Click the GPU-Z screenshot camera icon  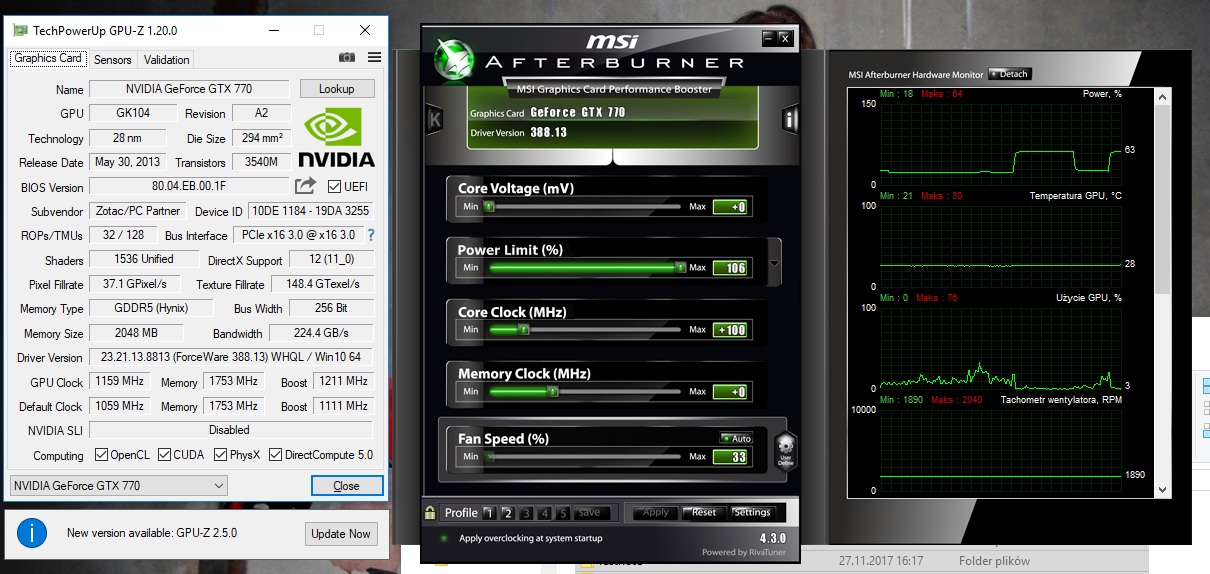pyautogui.click(x=347, y=58)
